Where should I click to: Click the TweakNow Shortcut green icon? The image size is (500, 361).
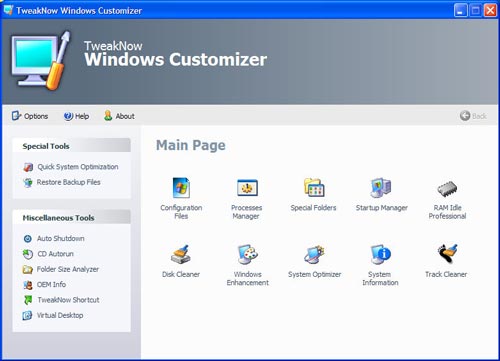(x=28, y=300)
